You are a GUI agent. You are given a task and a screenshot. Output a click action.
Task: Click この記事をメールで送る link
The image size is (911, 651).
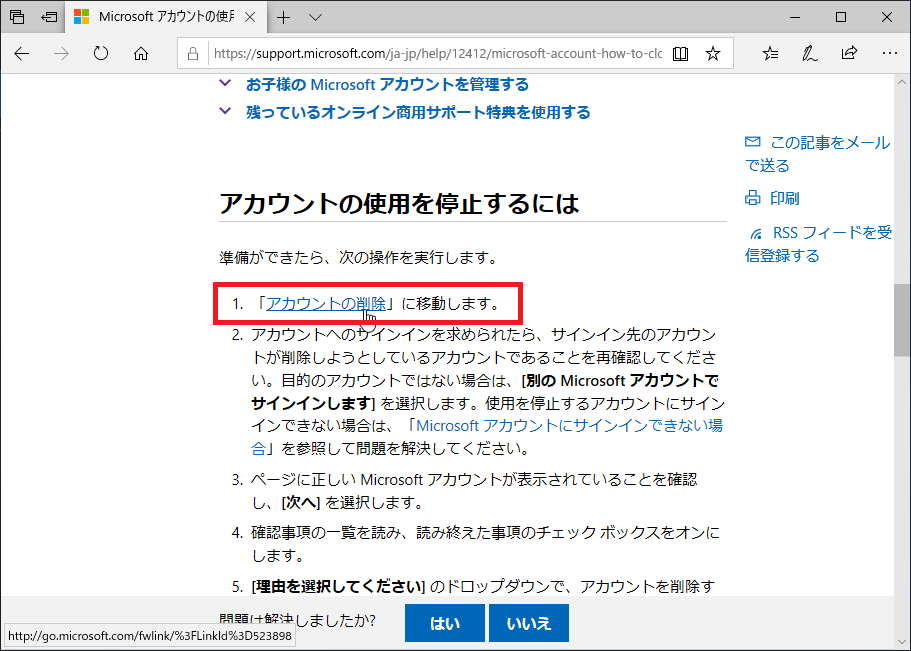(817, 154)
